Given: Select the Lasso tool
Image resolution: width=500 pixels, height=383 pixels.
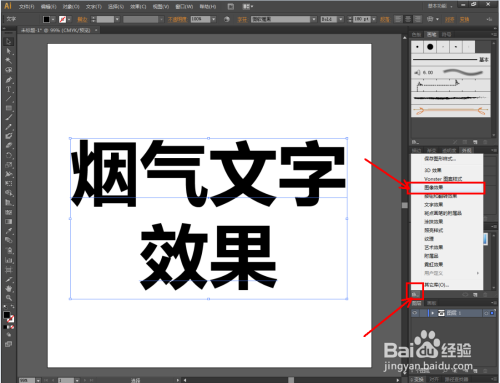Looking at the screenshot, I should pos(9,70).
